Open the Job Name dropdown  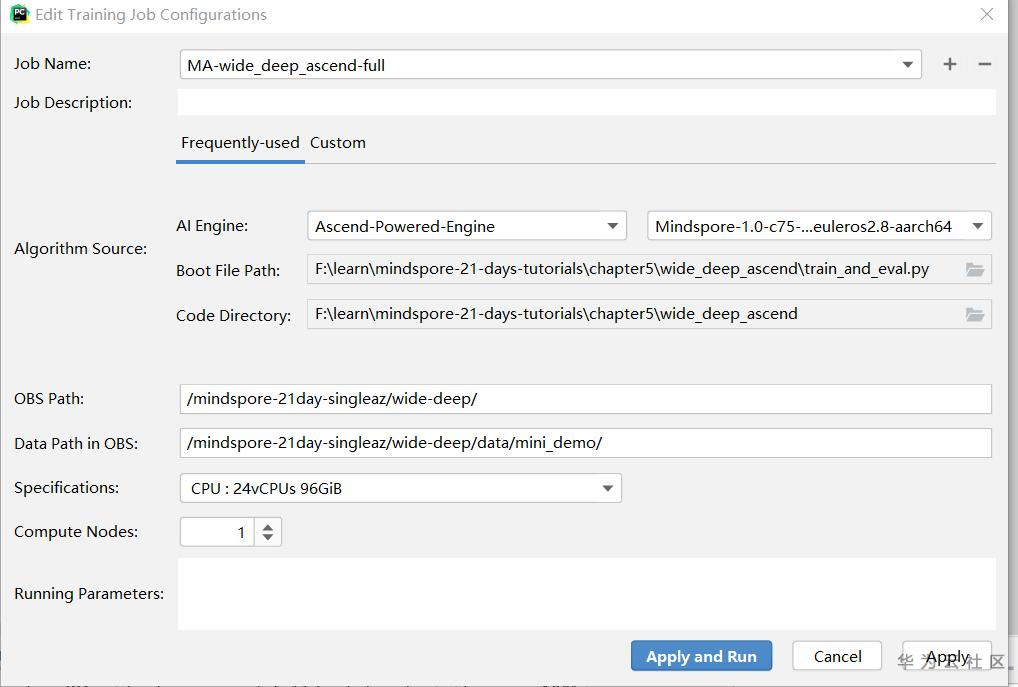(x=907, y=65)
